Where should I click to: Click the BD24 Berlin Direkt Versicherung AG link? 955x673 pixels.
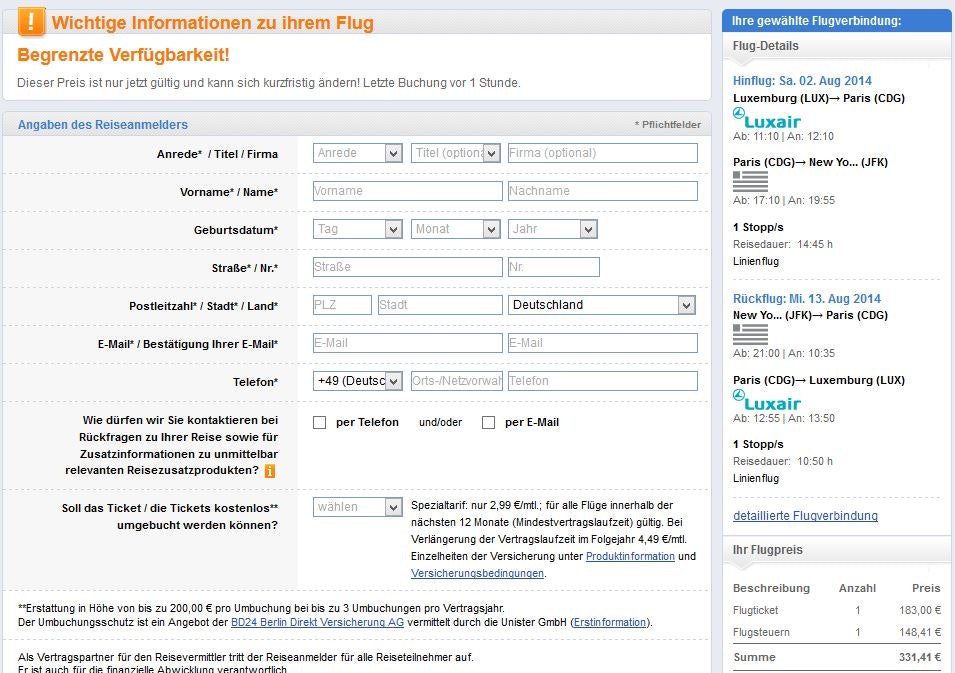pos(317,622)
